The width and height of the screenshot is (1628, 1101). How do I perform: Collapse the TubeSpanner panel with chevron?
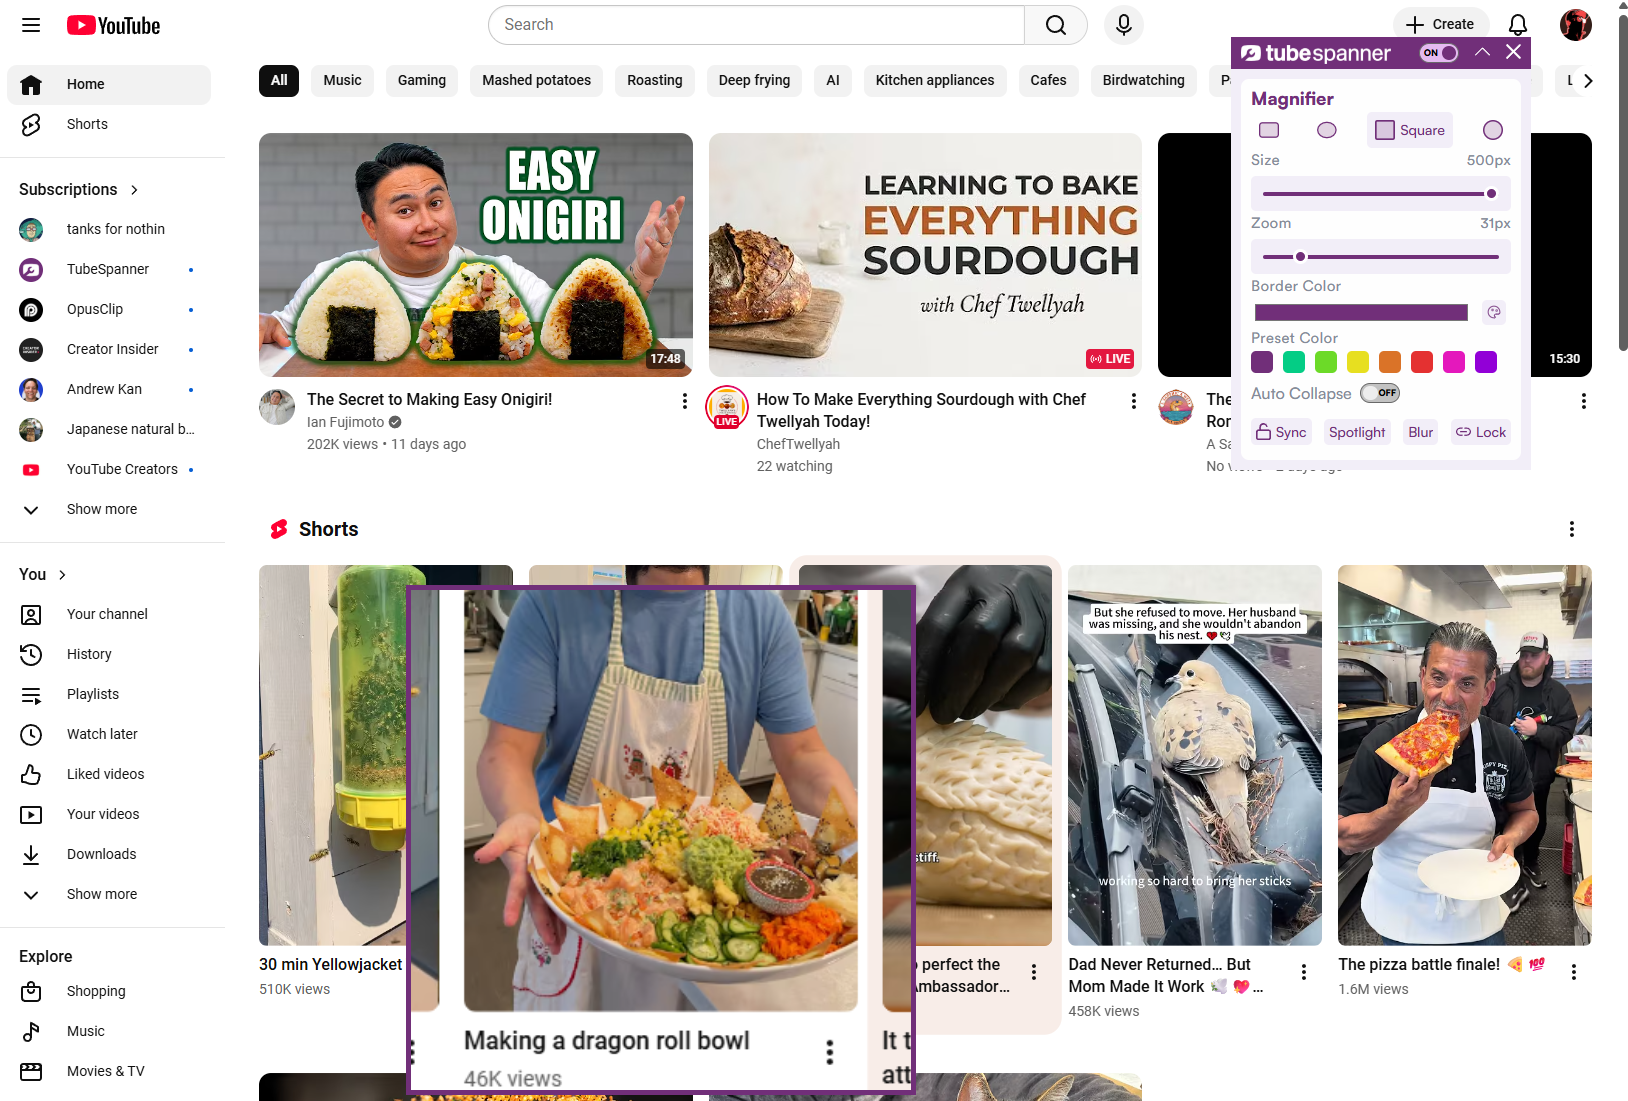[1482, 52]
